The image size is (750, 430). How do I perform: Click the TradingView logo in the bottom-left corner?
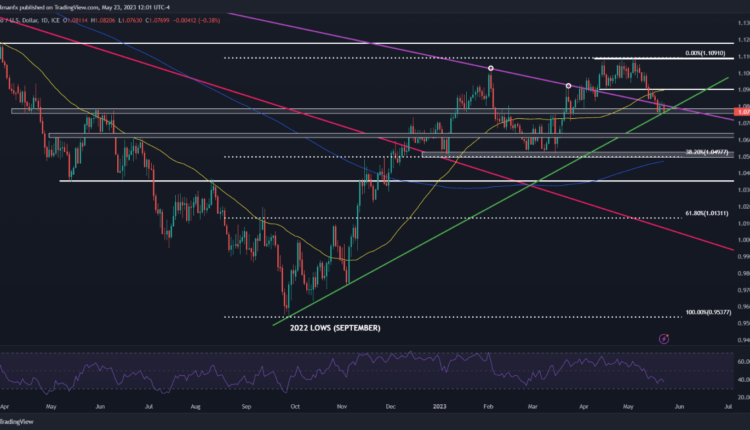(x=18, y=422)
